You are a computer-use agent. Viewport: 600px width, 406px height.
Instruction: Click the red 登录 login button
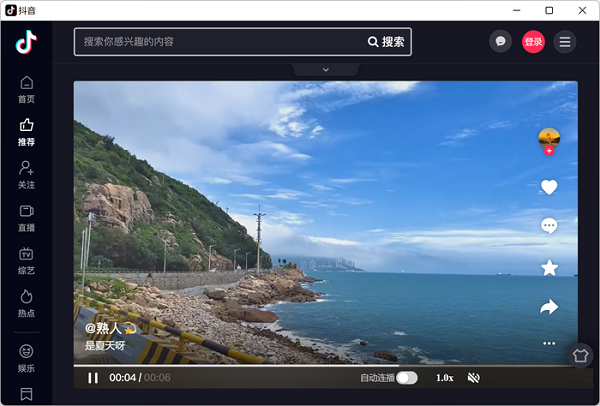(533, 42)
